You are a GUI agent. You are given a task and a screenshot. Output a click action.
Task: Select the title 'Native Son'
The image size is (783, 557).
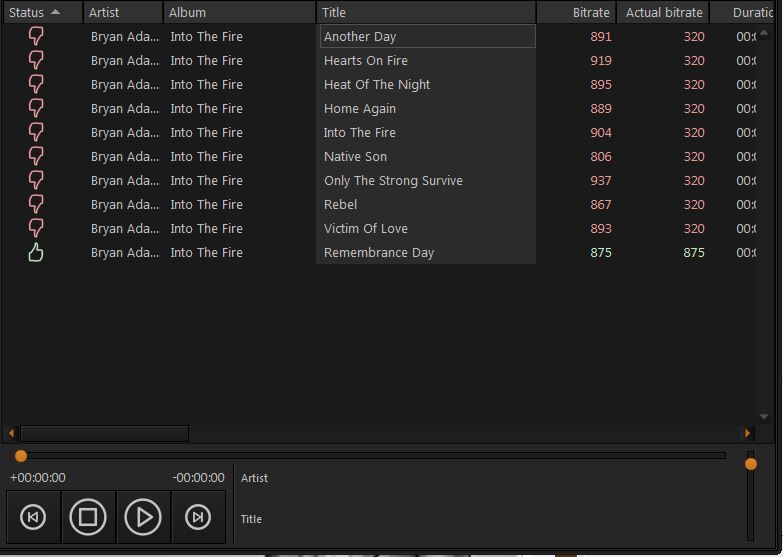point(355,156)
